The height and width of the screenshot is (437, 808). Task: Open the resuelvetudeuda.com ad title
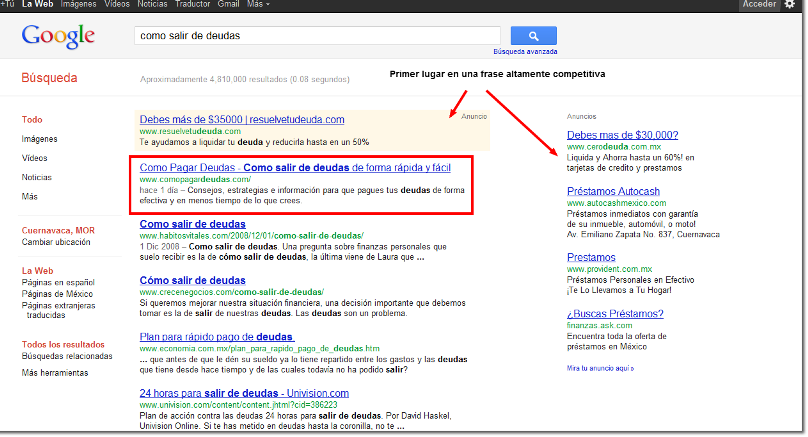pyautogui.click(x=242, y=120)
